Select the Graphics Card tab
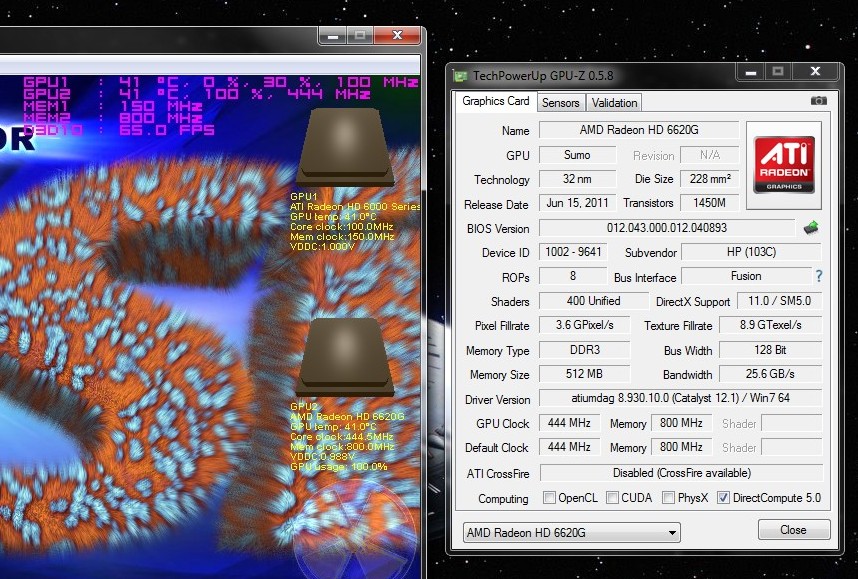This screenshot has width=858, height=579. pyautogui.click(x=496, y=101)
